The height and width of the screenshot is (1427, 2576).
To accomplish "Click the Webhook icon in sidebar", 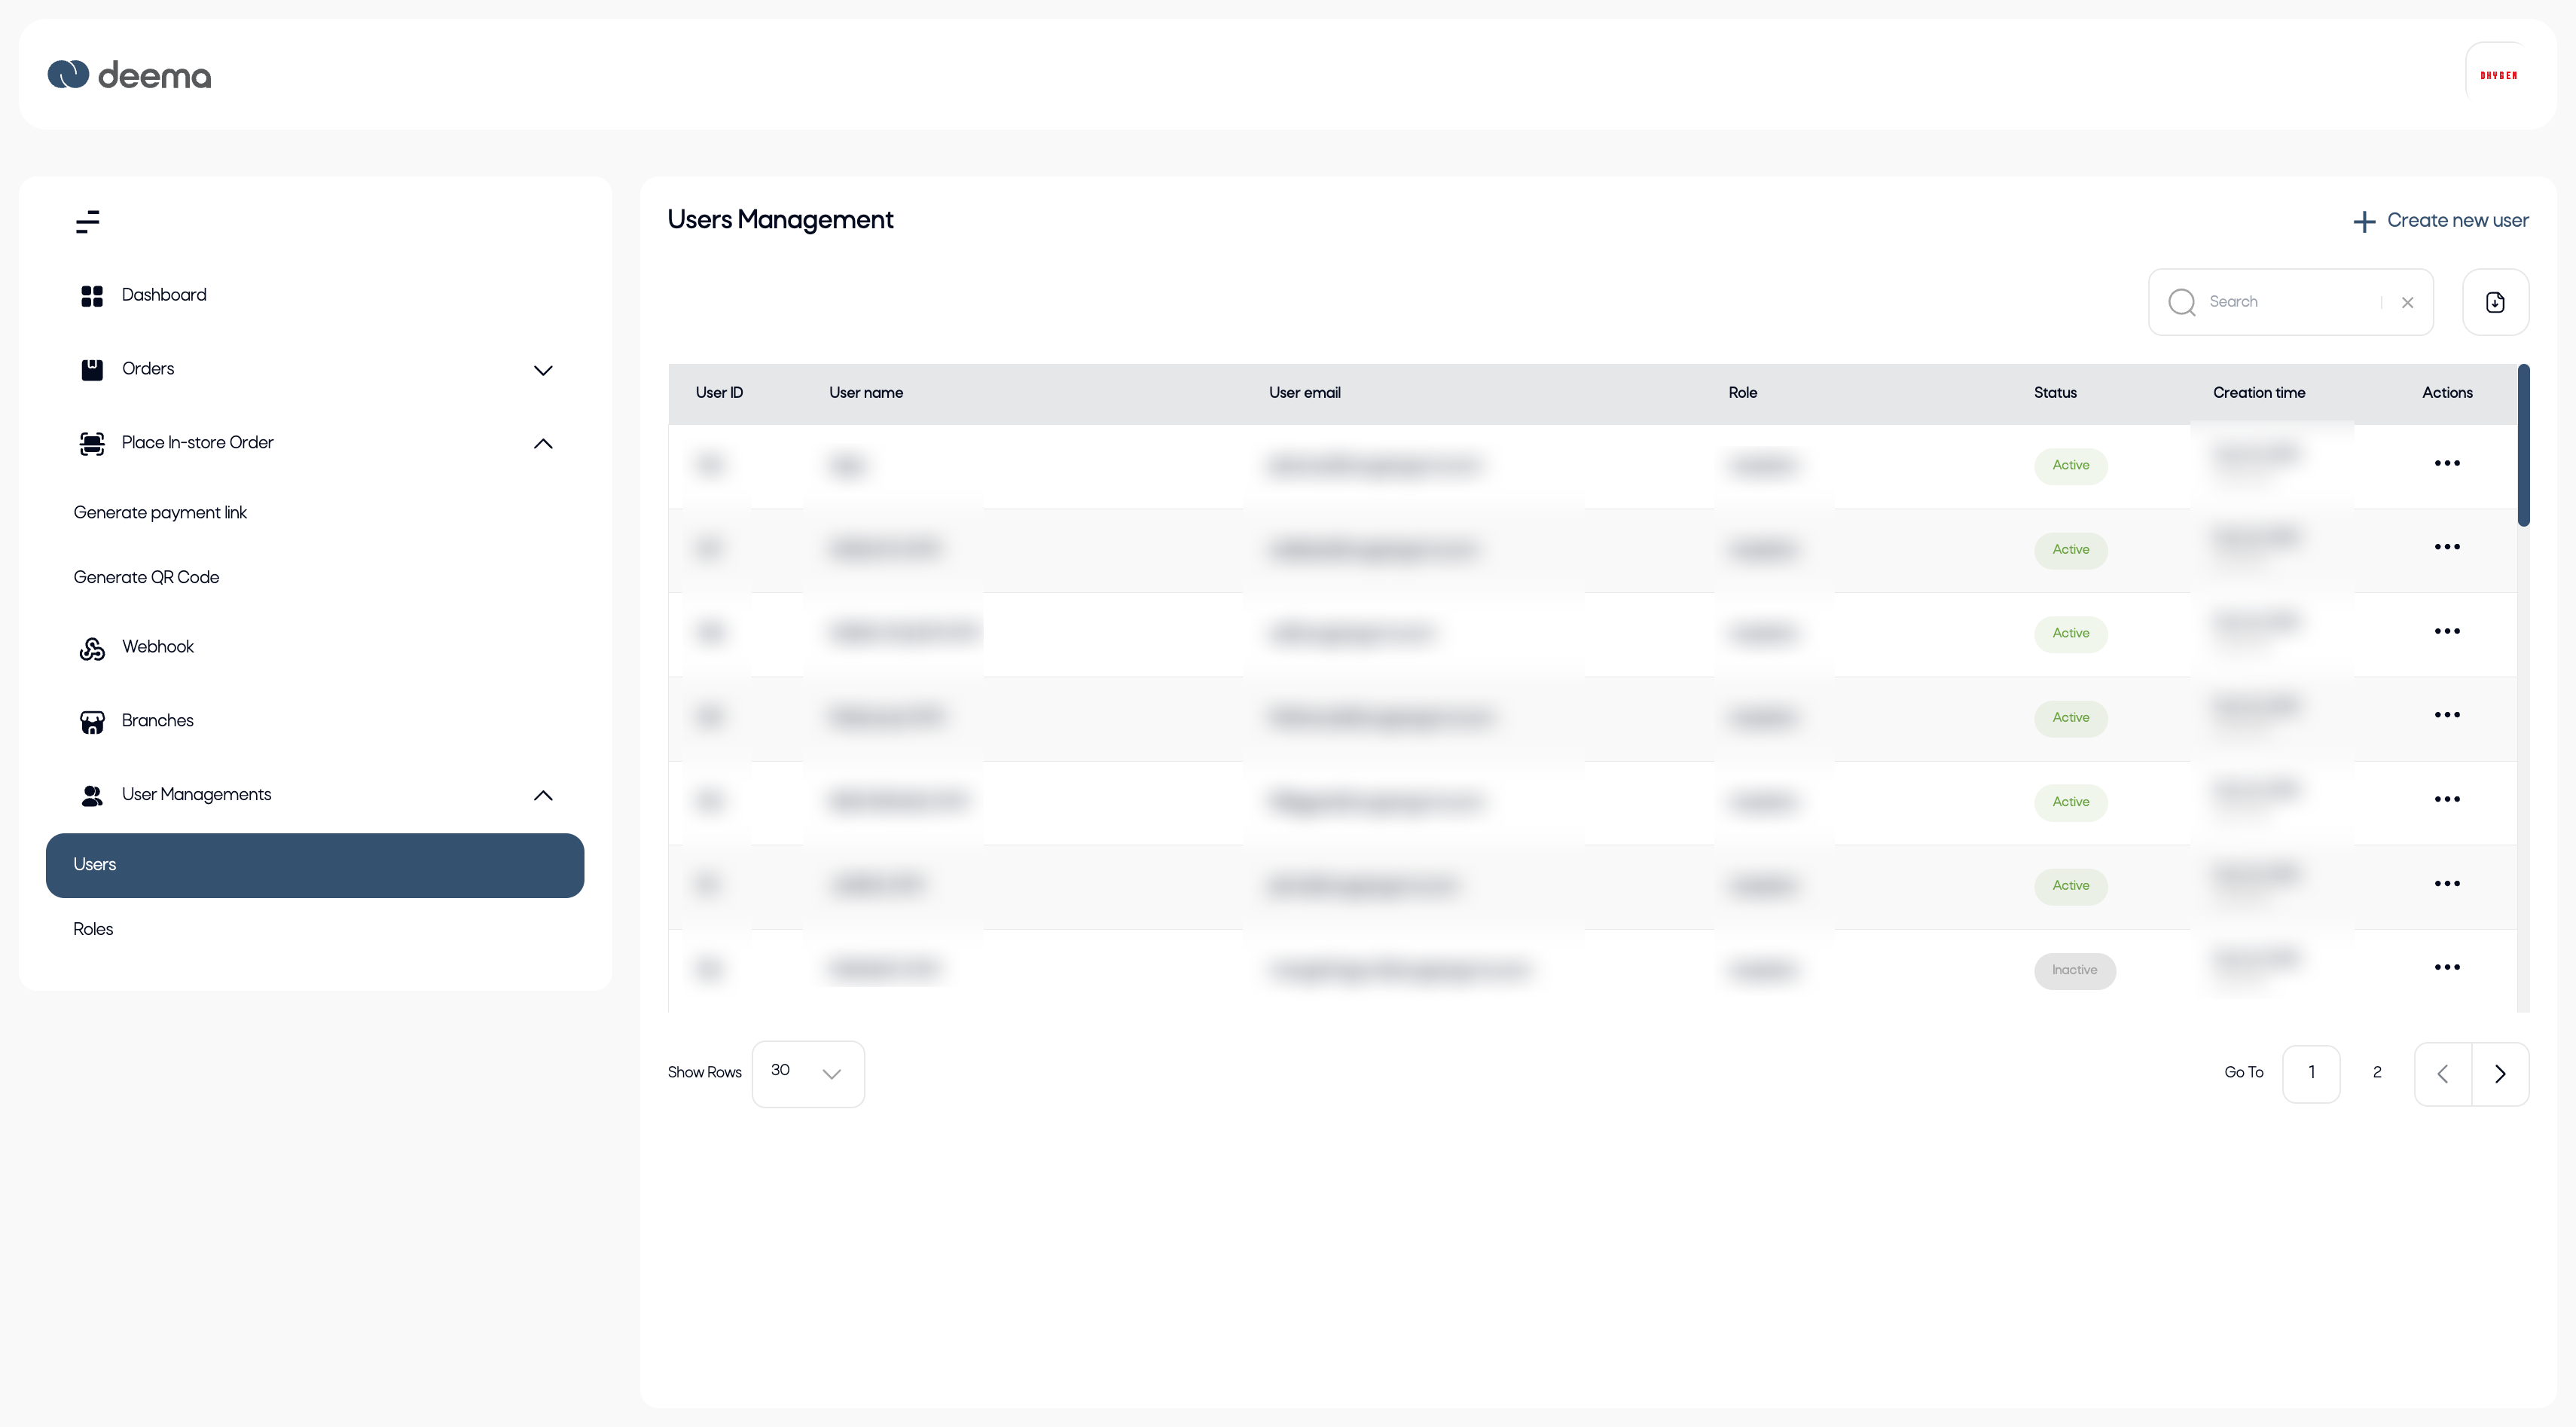I will tap(92, 648).
